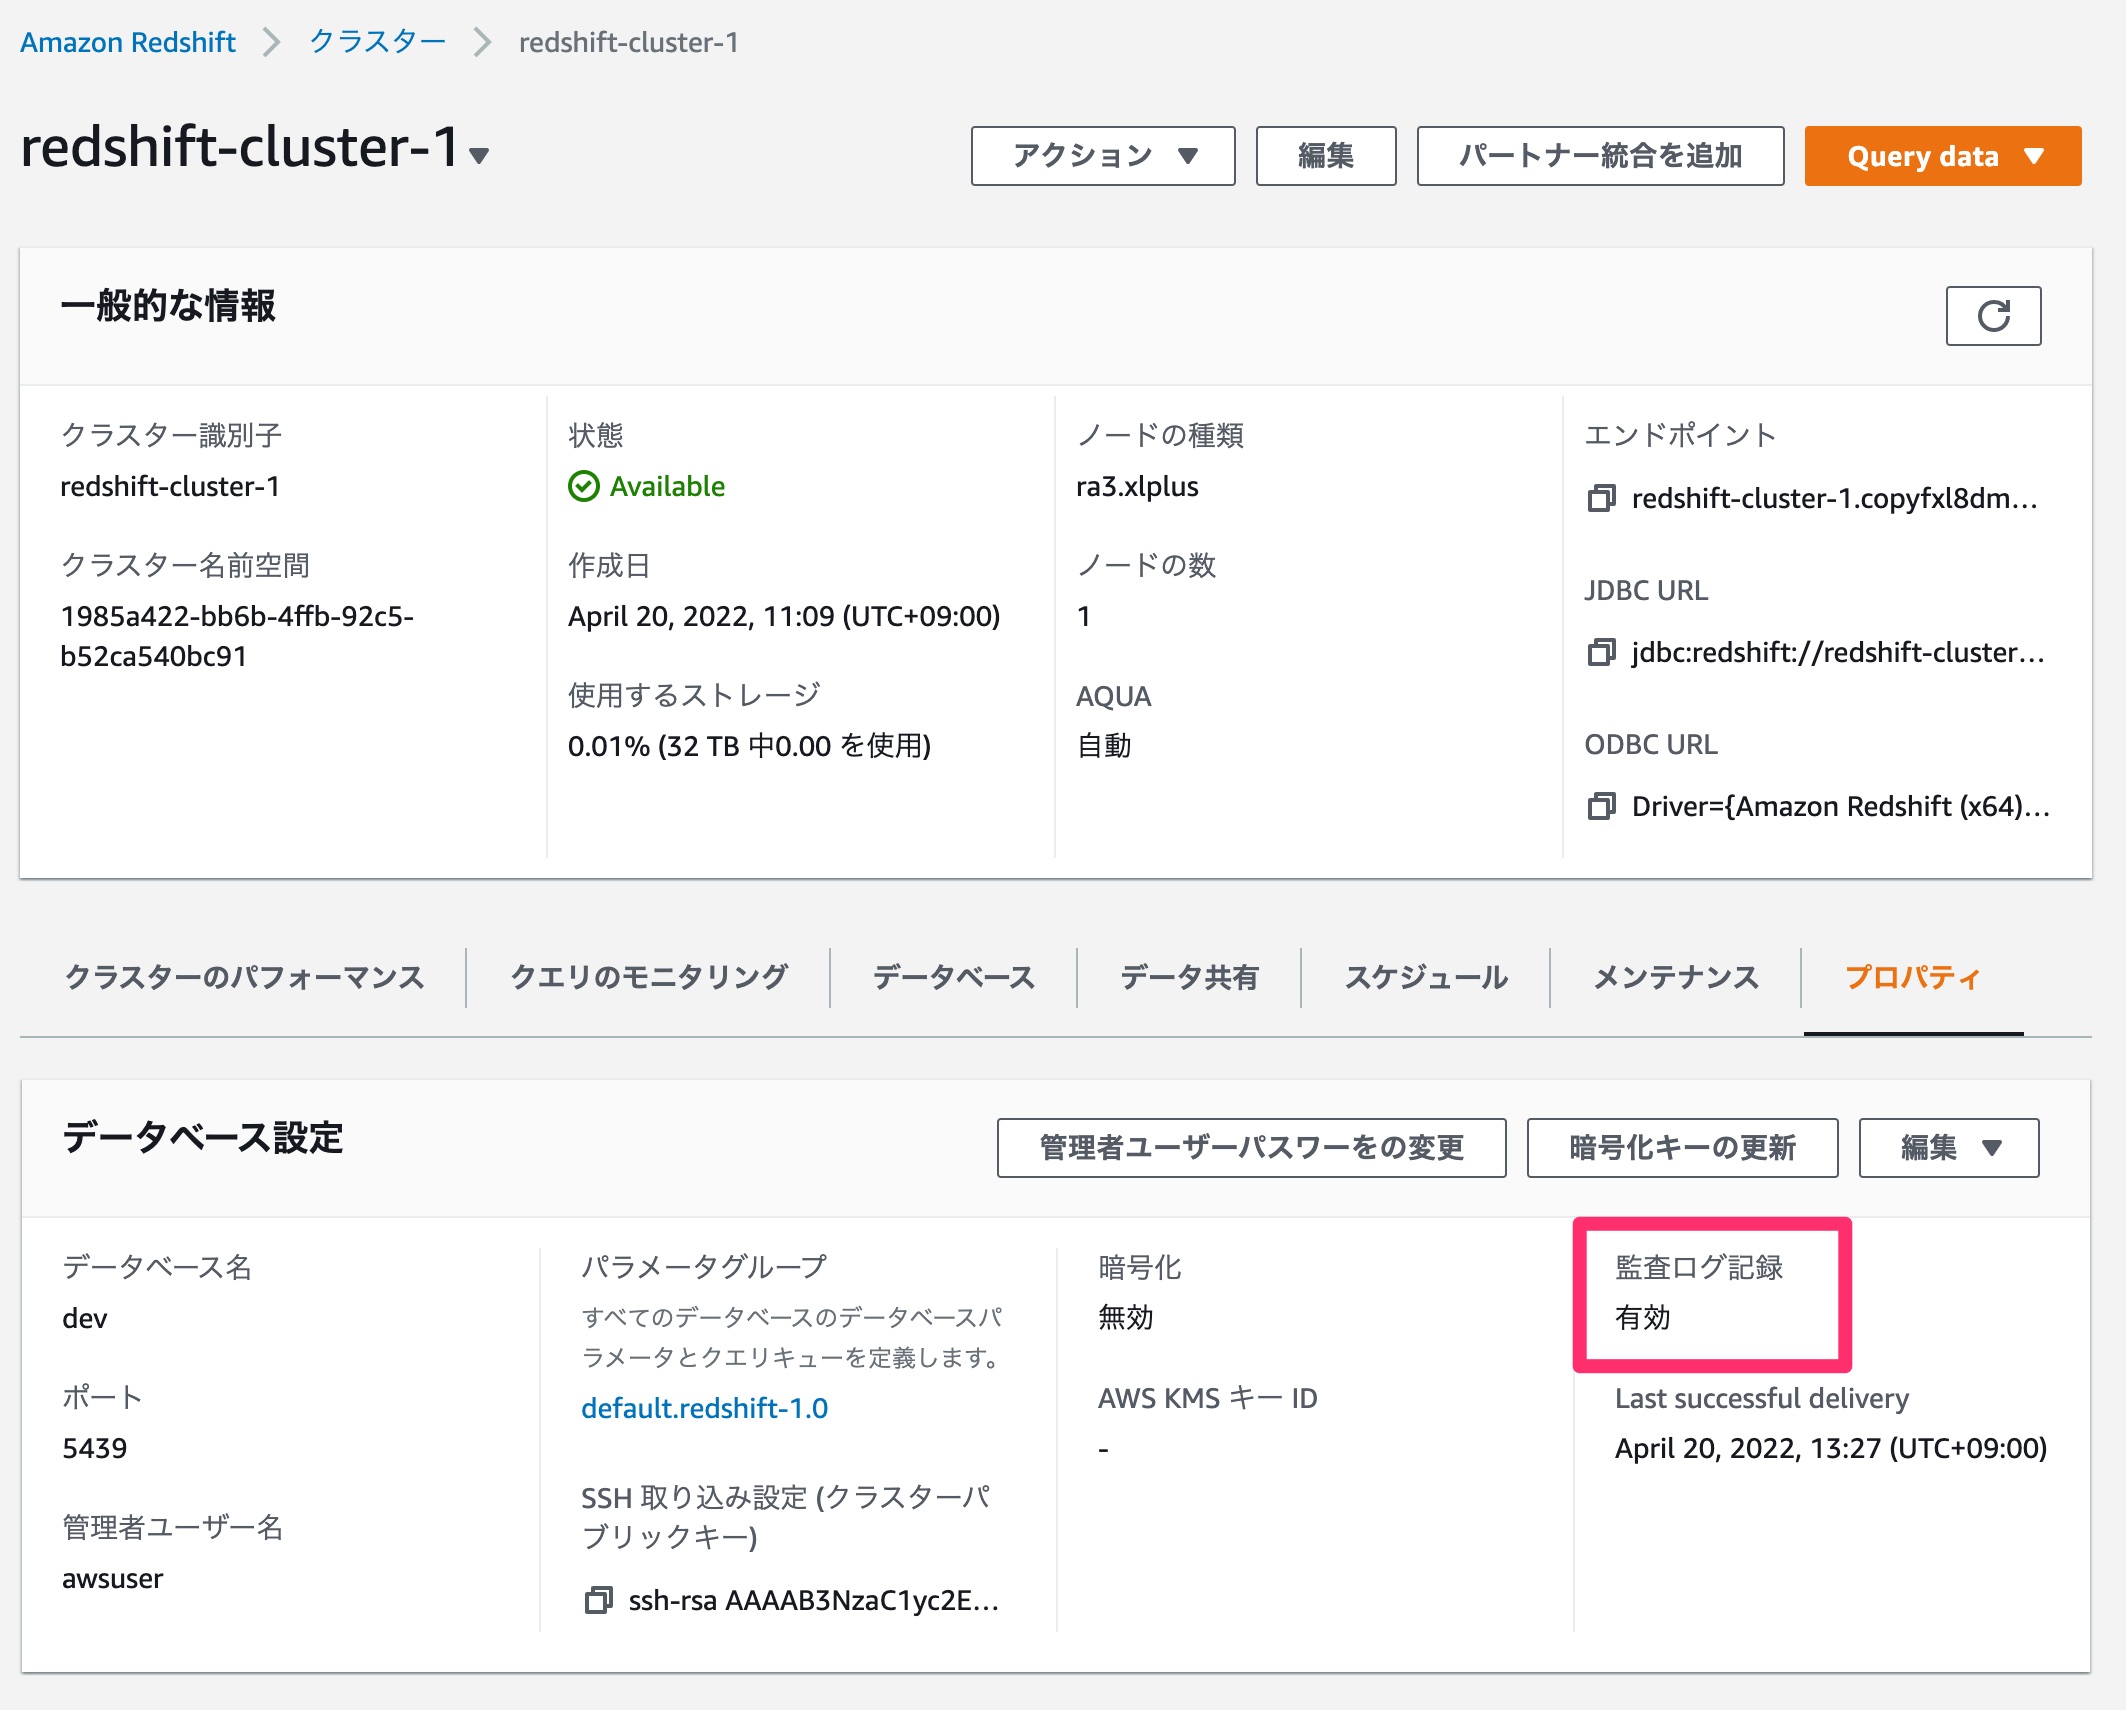Click the 一般的な情報 section heading
Image resolution: width=2126 pixels, height=1710 pixels.
(x=168, y=306)
